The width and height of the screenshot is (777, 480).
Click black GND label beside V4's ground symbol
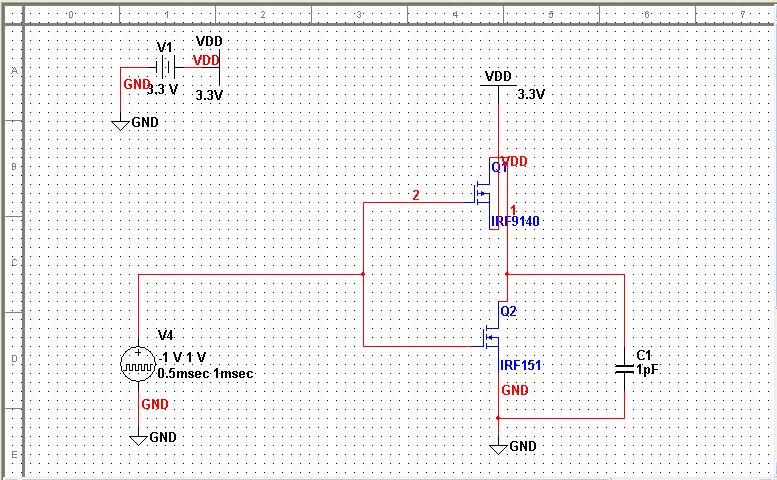tap(163, 437)
